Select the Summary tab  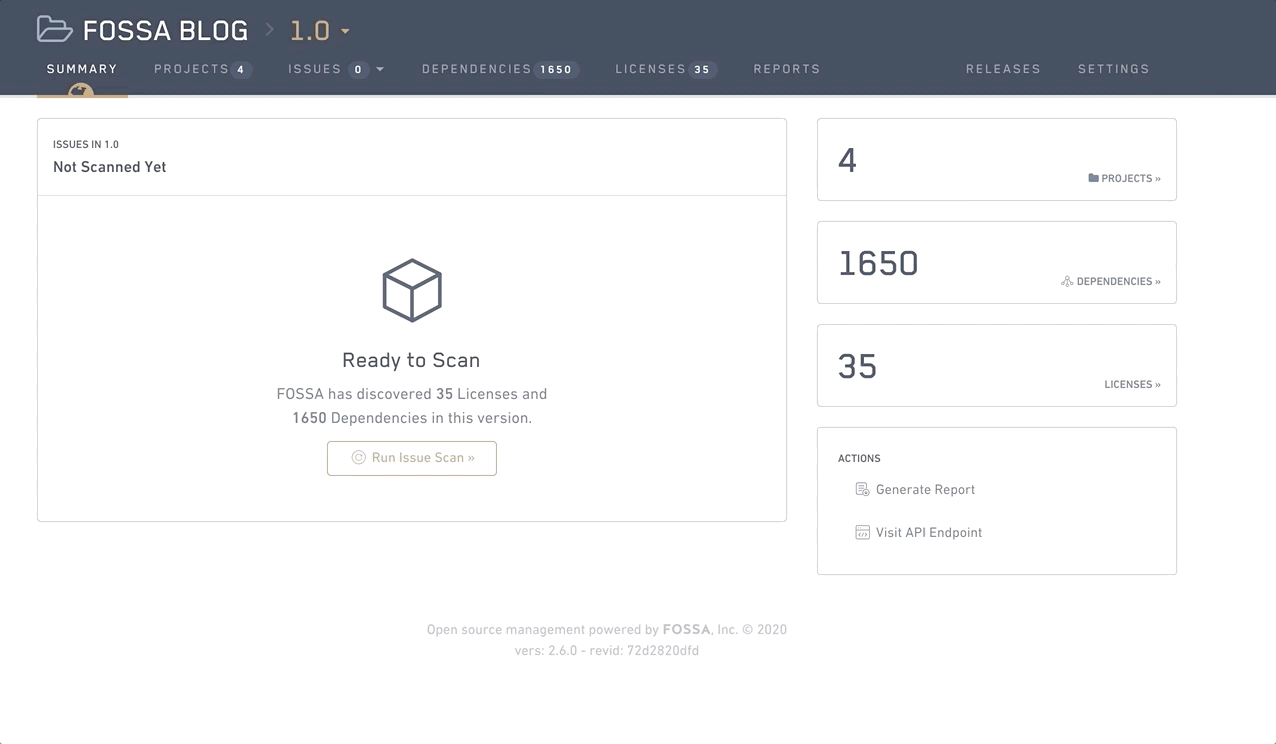82,69
